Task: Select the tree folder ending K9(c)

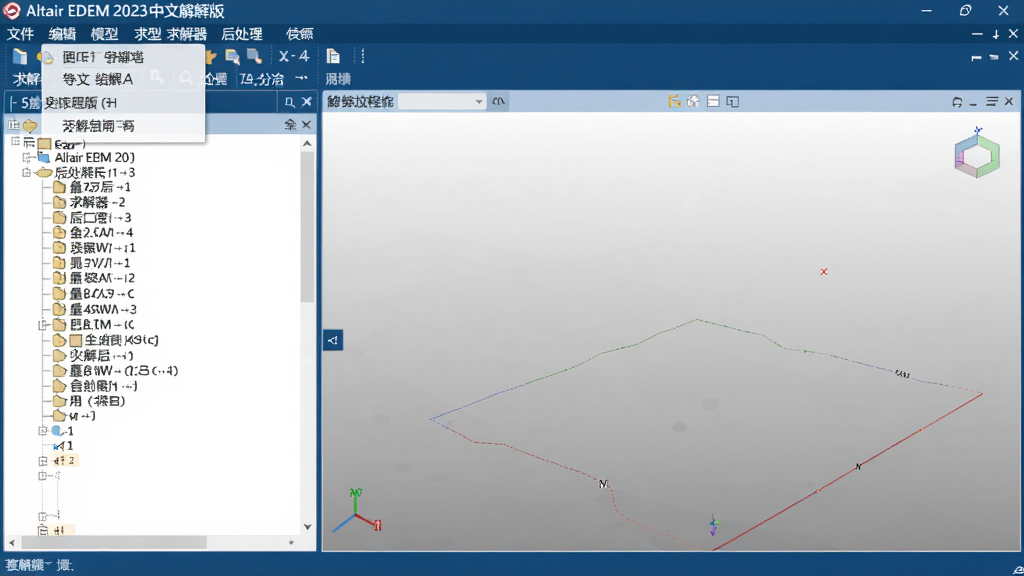Action: coord(121,340)
